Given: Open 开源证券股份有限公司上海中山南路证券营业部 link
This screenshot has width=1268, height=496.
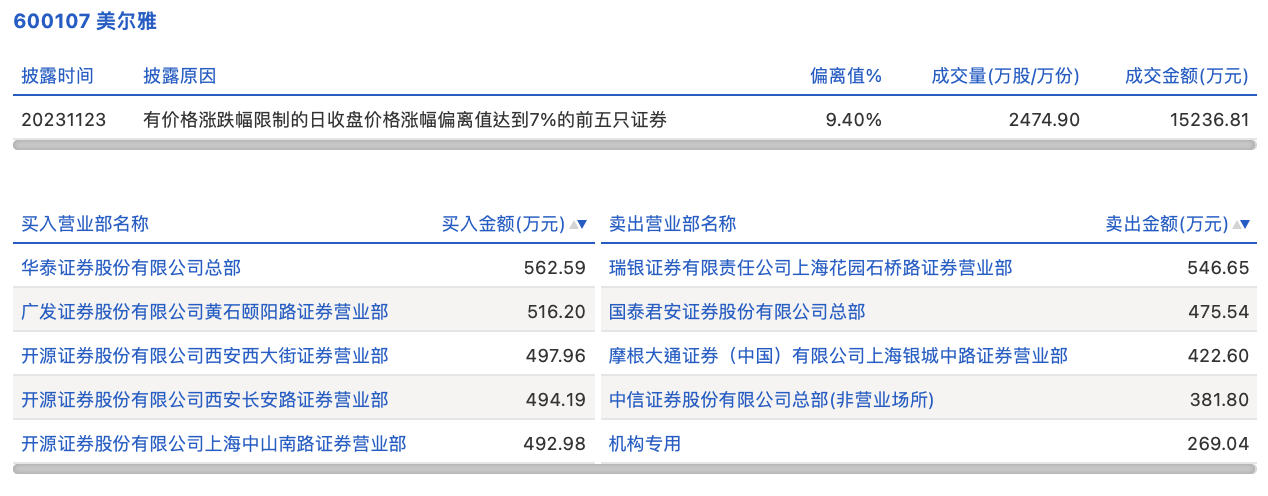Looking at the screenshot, I should (214, 443).
